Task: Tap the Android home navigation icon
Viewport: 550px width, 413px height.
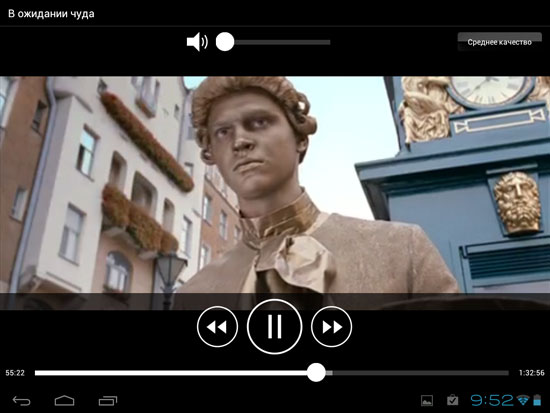Action: [65, 400]
